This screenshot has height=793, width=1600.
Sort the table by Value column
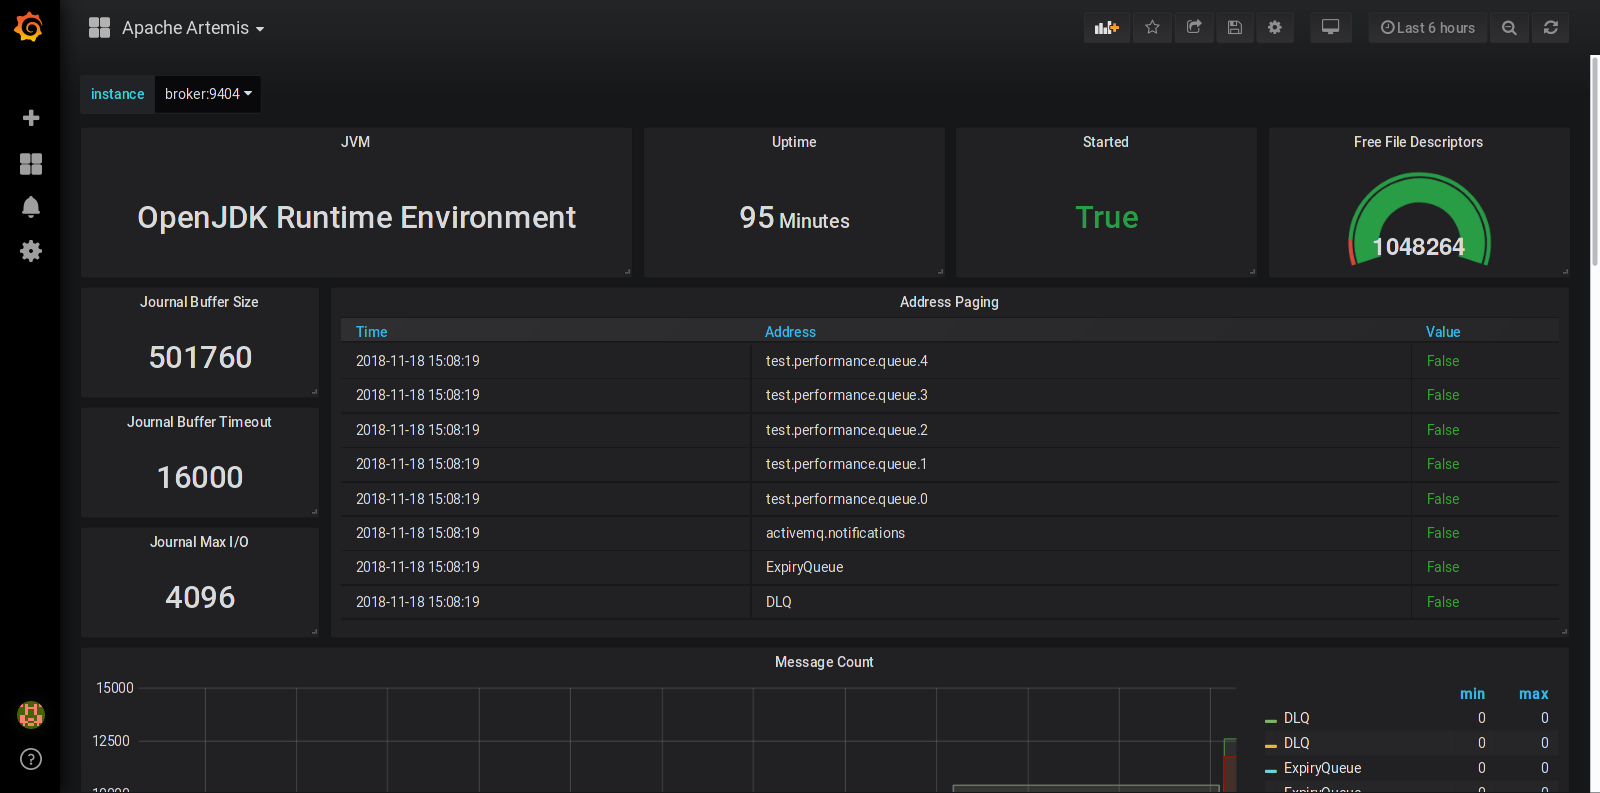(x=1443, y=332)
